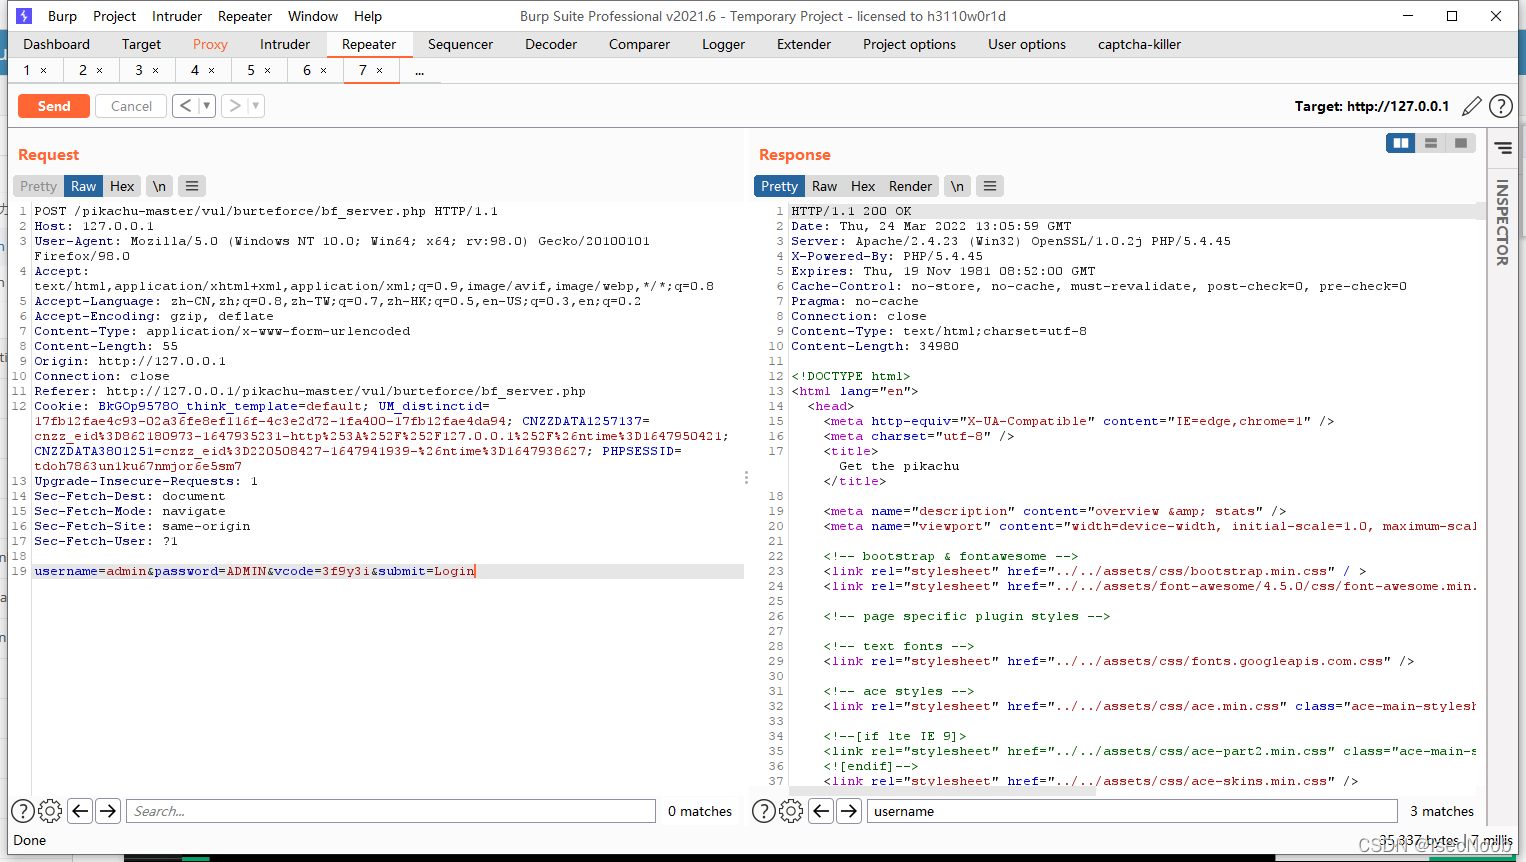Switch to the Extender tab
The width and height of the screenshot is (1526, 862).
[x=804, y=44]
